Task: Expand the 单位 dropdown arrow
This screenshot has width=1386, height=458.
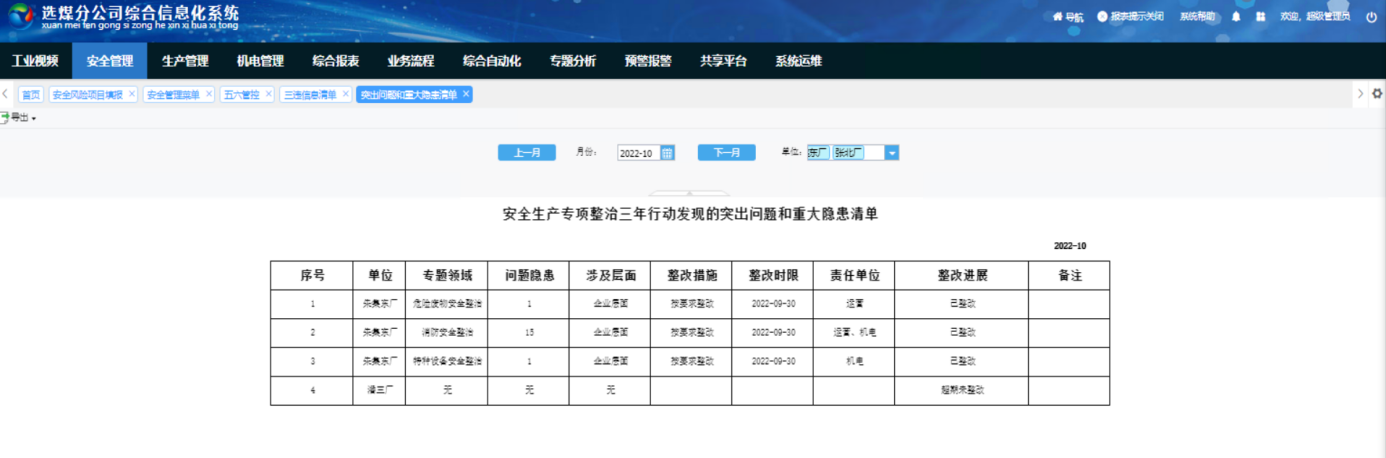Action: (892, 153)
